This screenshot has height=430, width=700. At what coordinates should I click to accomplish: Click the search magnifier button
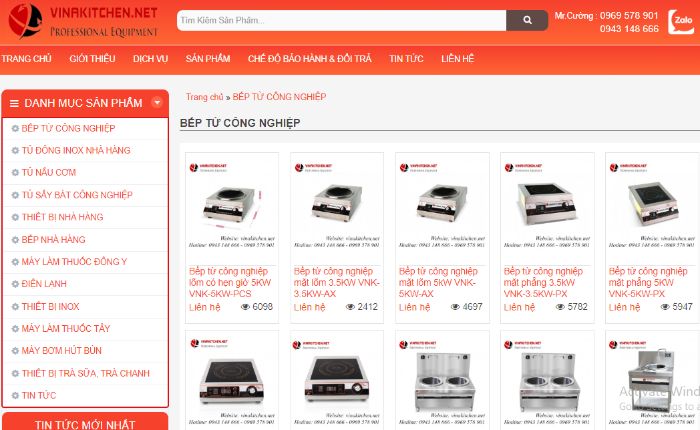click(x=527, y=20)
